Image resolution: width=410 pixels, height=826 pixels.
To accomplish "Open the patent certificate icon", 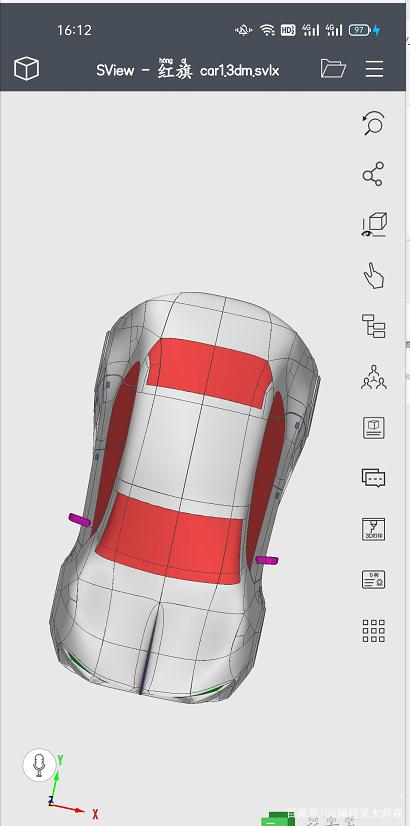I will tap(374, 579).
